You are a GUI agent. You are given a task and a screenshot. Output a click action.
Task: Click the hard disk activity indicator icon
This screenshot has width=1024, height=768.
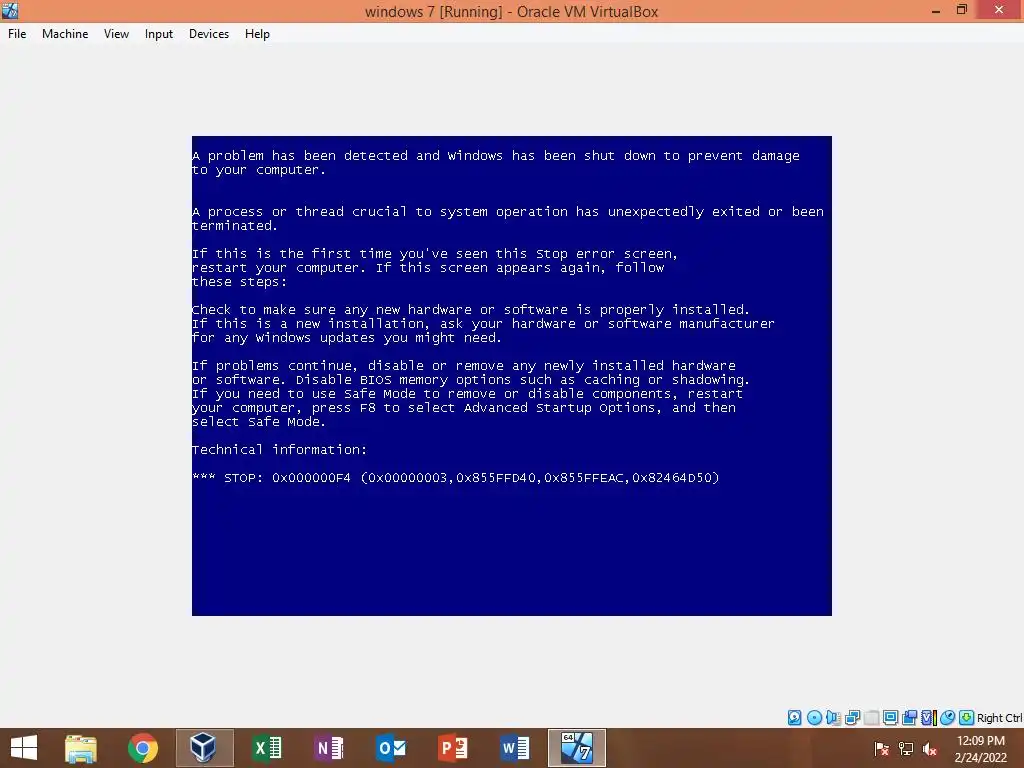coord(795,718)
